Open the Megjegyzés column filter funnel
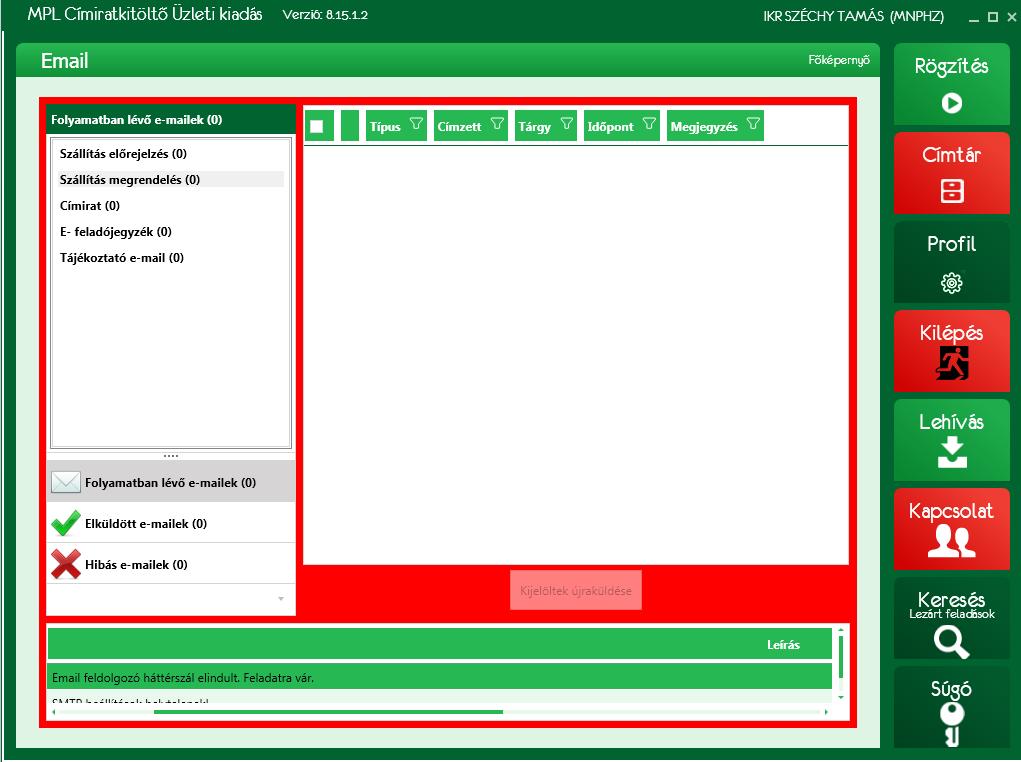Screen dimensions: 1021x762 pos(753,124)
